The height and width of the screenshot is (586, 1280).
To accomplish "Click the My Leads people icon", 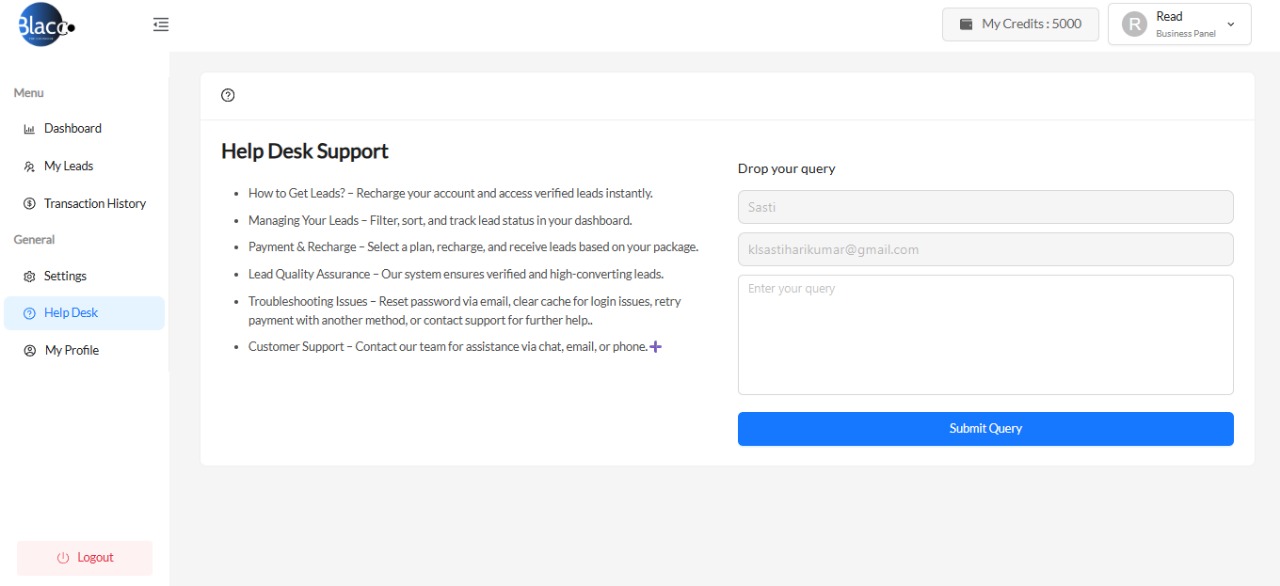I will 29,167.
